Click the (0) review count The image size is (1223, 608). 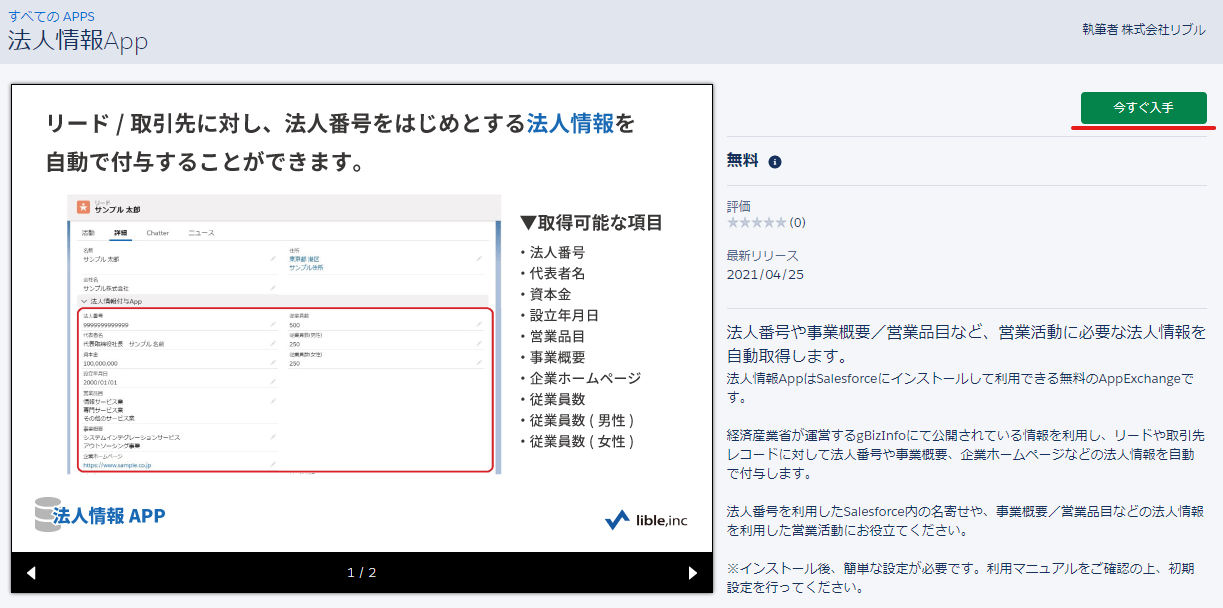tap(798, 222)
